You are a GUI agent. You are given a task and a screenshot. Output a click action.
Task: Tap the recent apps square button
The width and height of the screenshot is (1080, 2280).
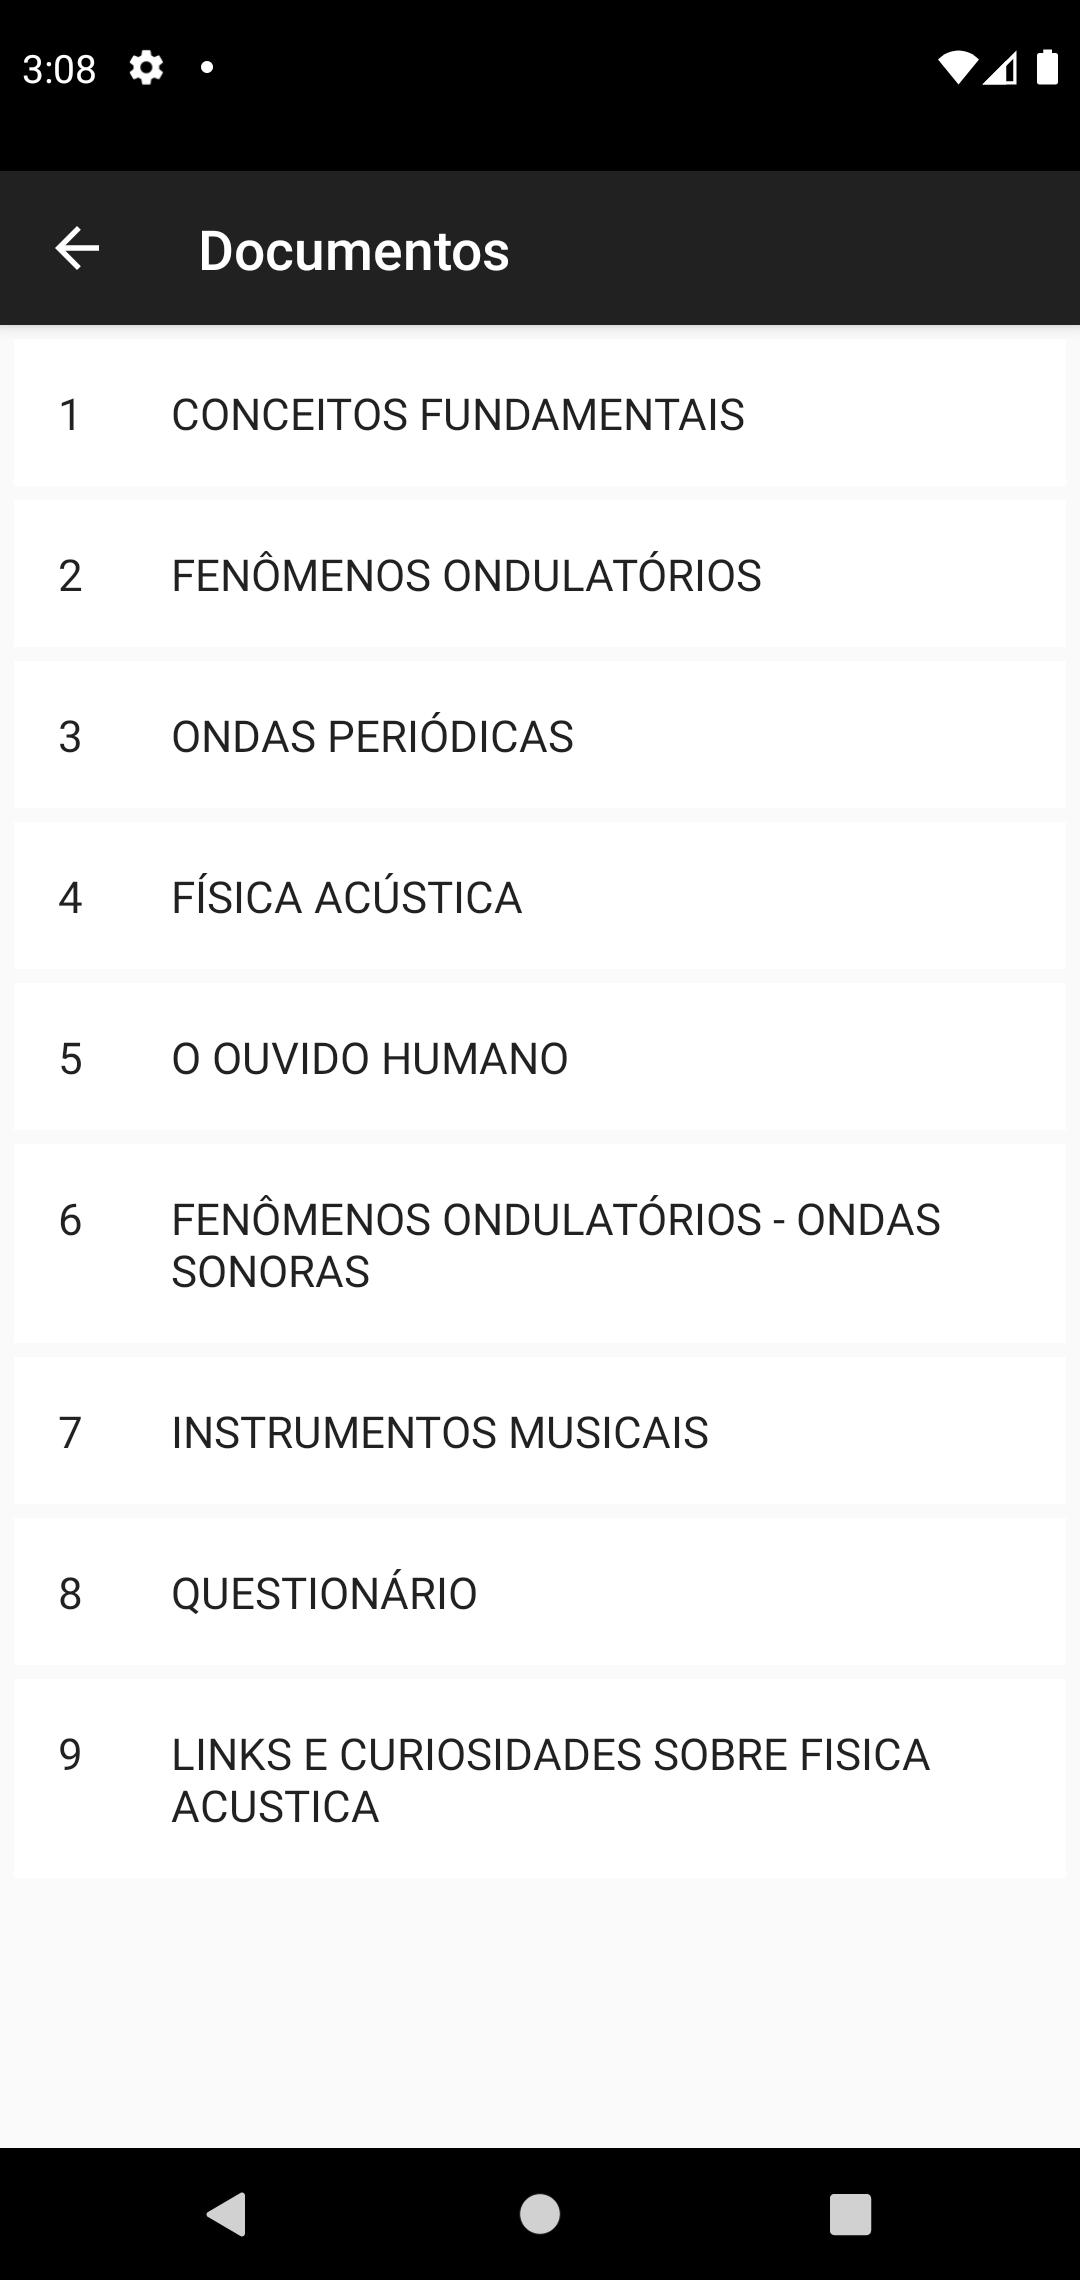(851, 2214)
